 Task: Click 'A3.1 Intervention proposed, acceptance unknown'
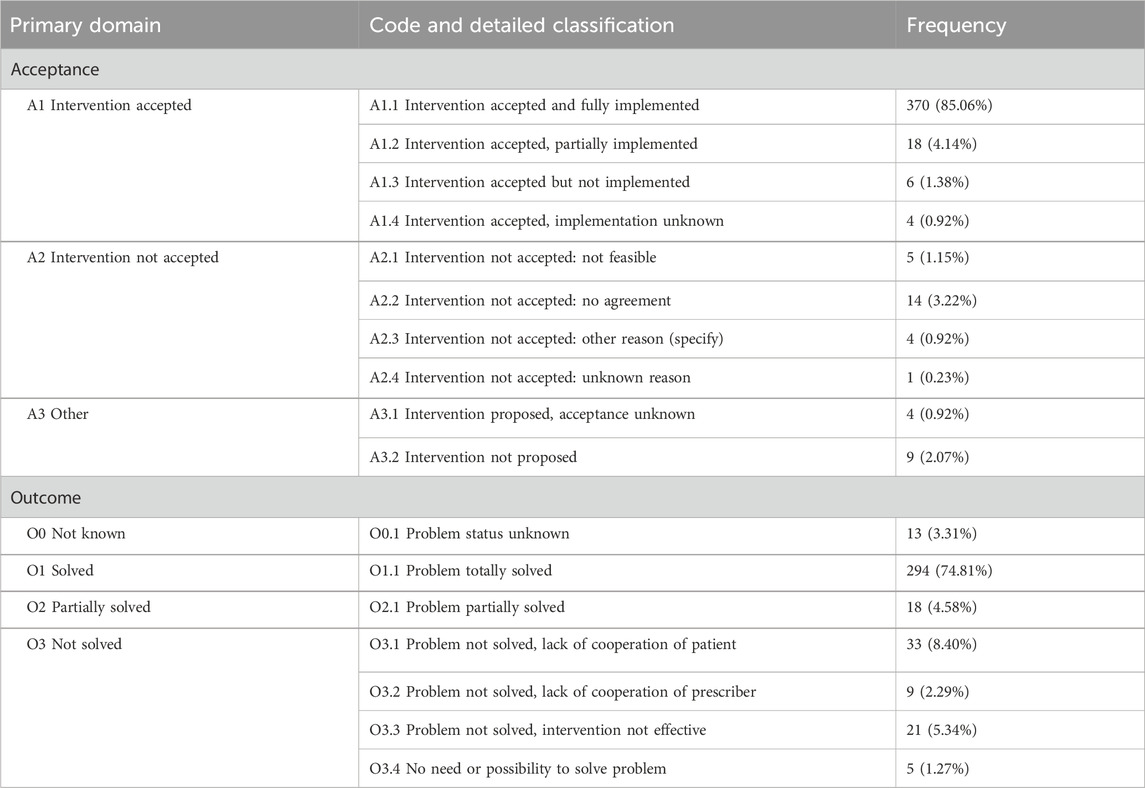[x=532, y=413]
